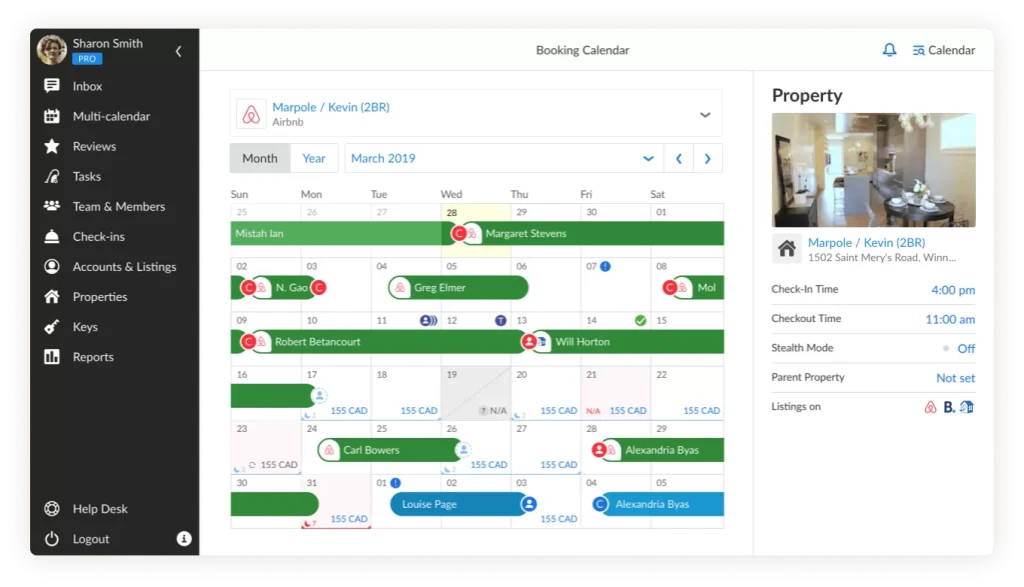1024x587 pixels.
Task: Select the Month view button
Action: (260, 158)
